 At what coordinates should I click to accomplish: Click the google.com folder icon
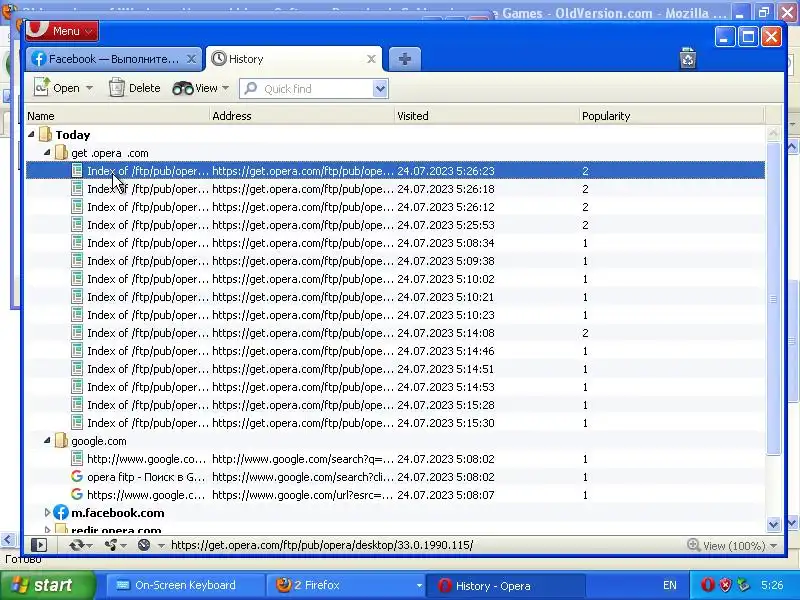pyautogui.click(x=61, y=440)
